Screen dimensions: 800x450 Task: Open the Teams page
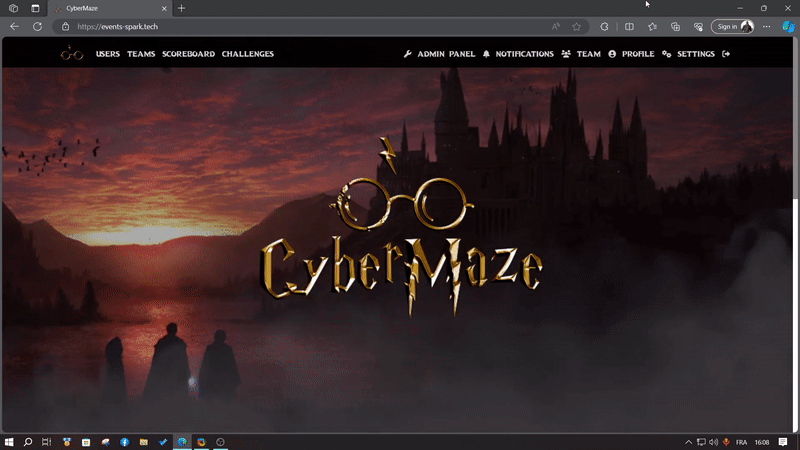pyautogui.click(x=141, y=54)
